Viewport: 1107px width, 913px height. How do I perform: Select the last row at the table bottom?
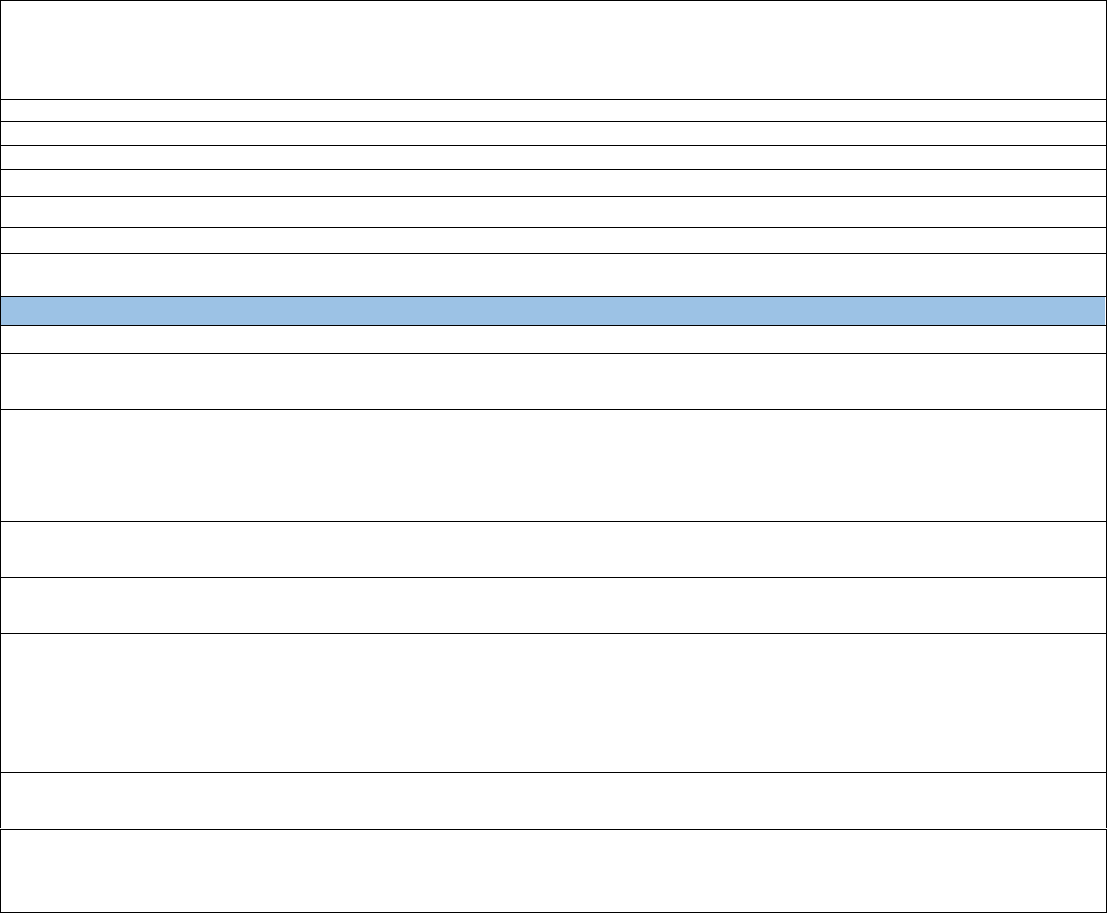pos(553,871)
